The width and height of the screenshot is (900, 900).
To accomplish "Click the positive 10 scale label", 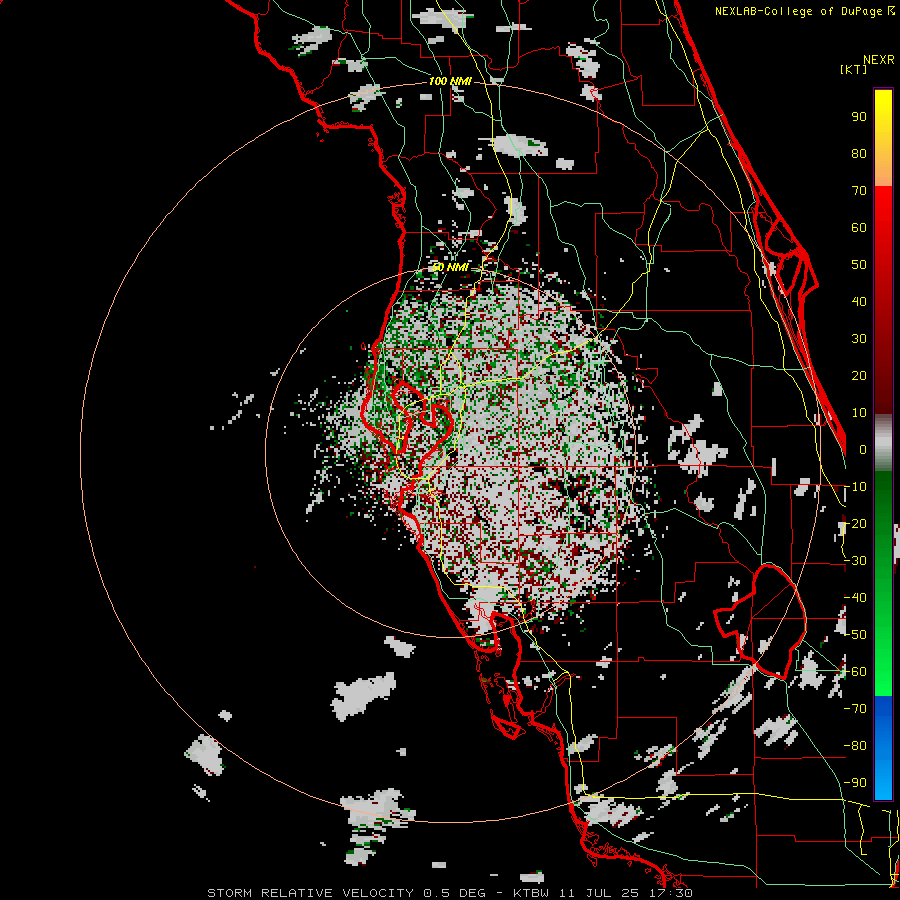I will pyautogui.click(x=859, y=413).
